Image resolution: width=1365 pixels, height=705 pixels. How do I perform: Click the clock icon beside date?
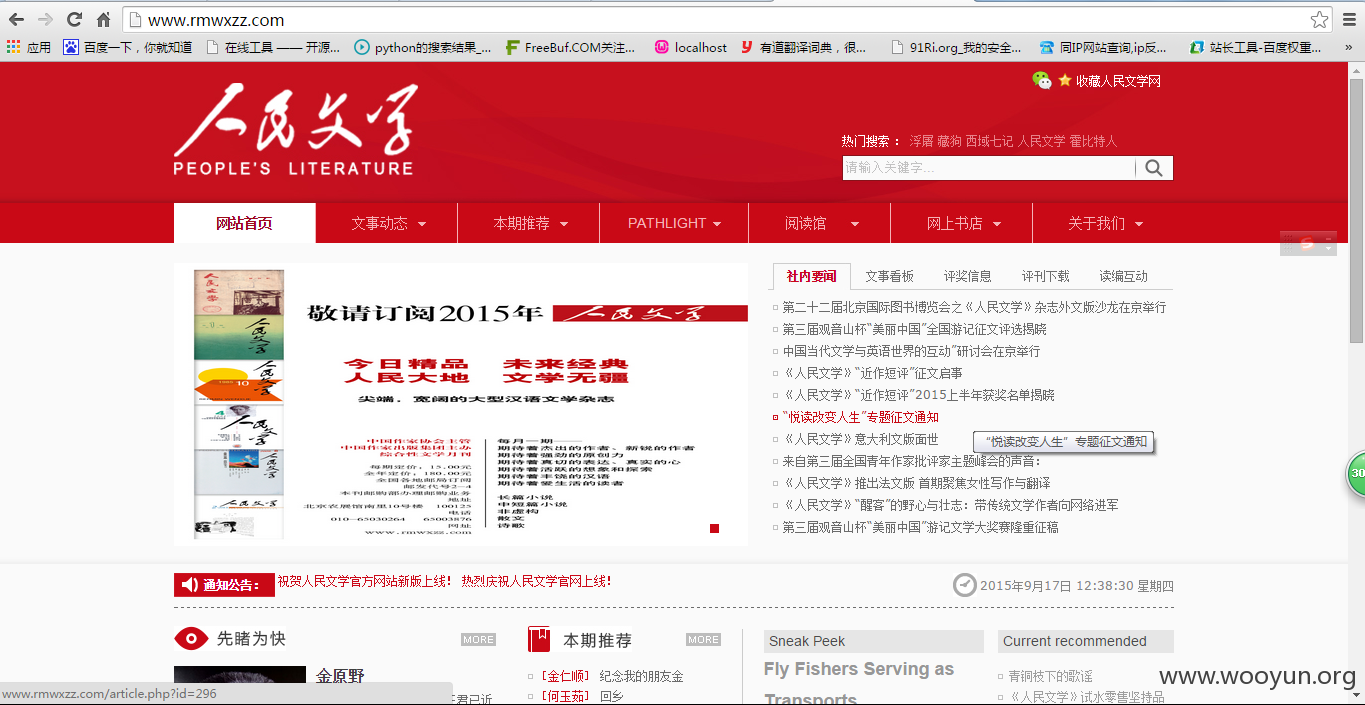pyautogui.click(x=964, y=585)
